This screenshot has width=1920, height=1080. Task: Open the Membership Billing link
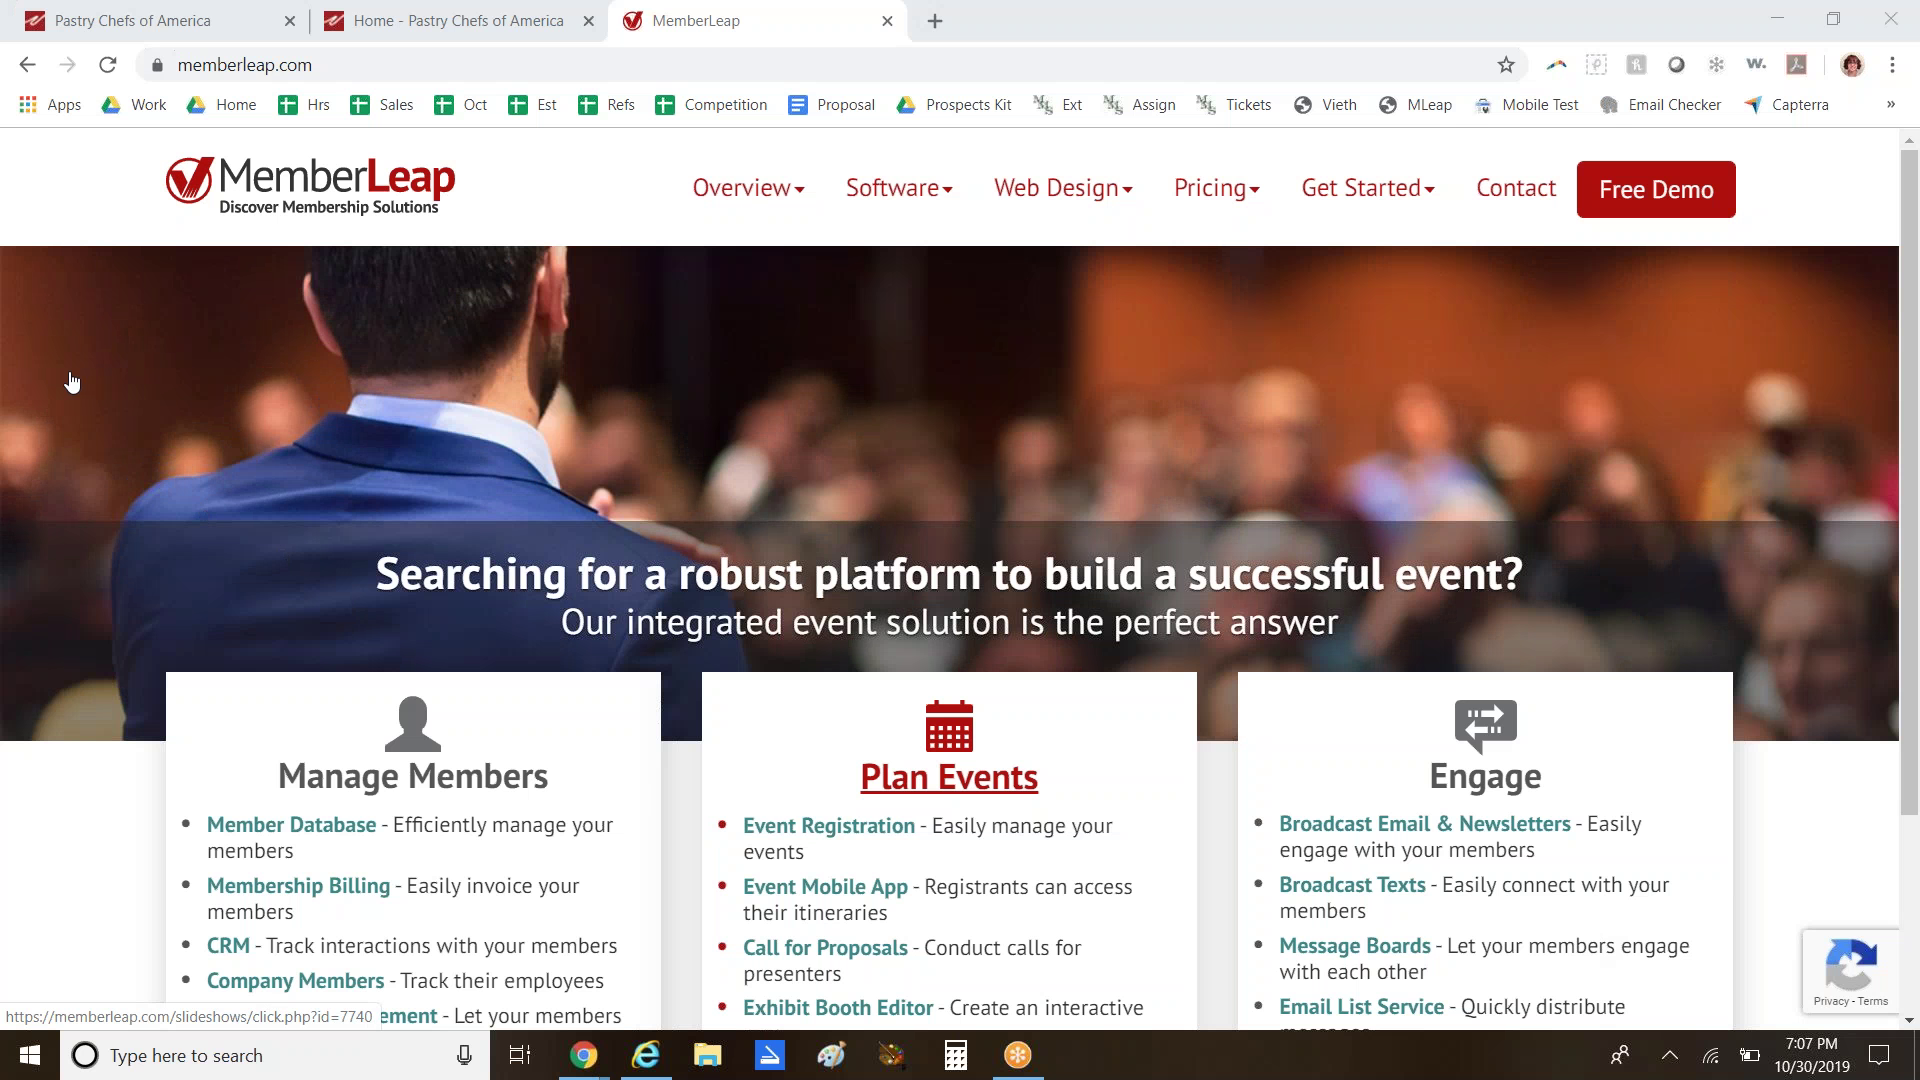click(x=298, y=886)
